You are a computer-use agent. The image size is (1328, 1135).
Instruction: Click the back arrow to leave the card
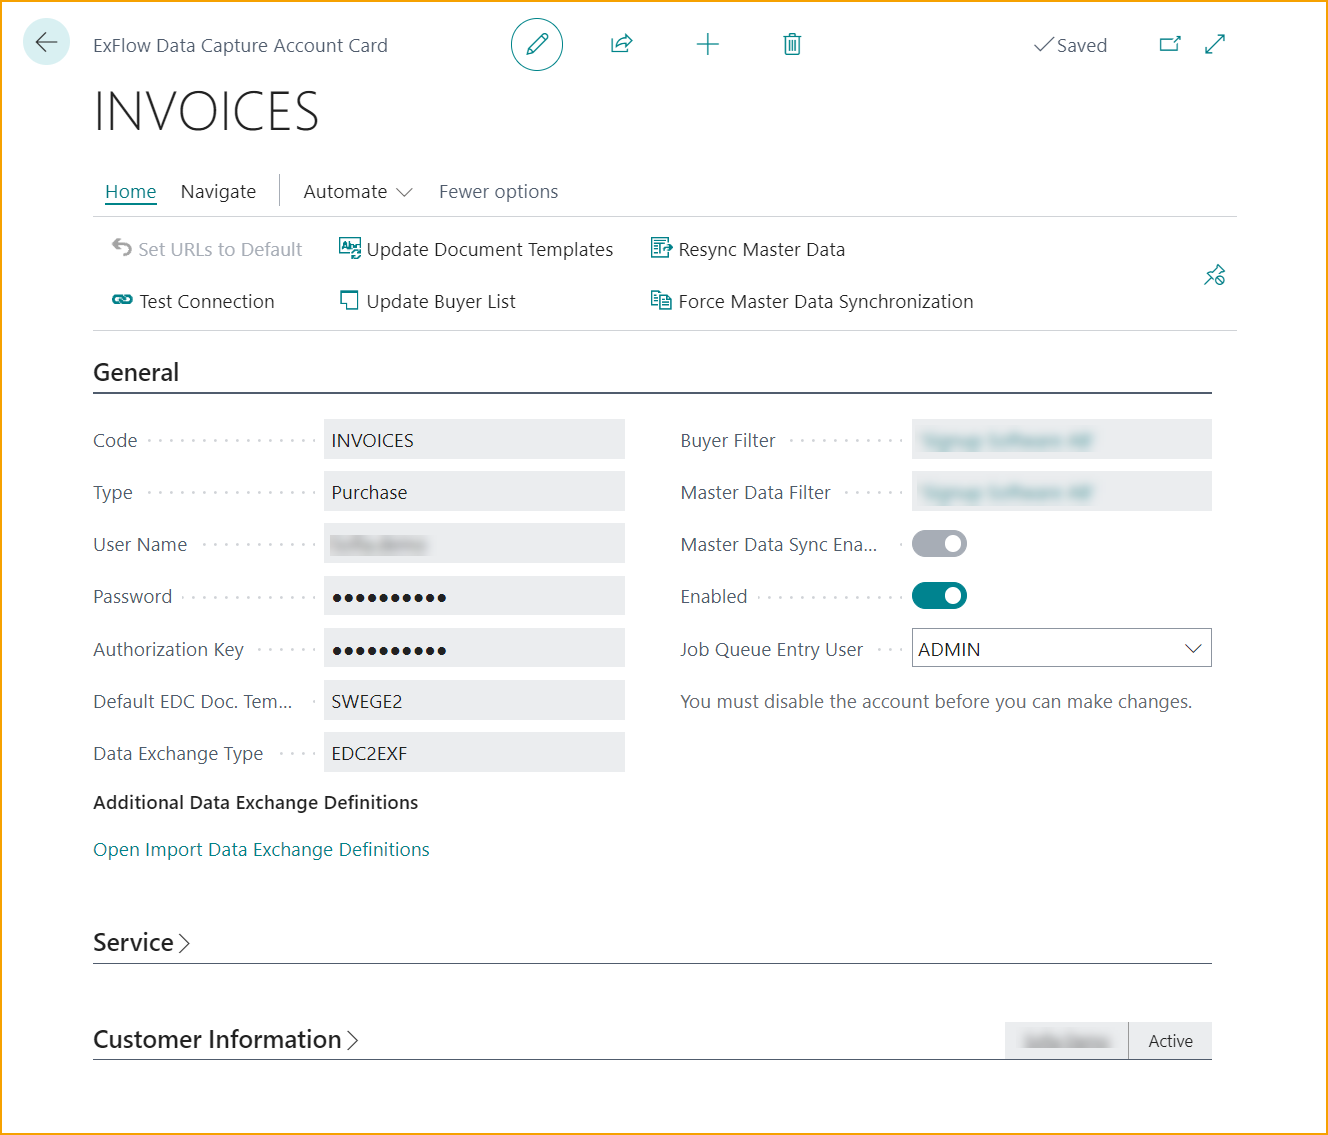coord(46,41)
